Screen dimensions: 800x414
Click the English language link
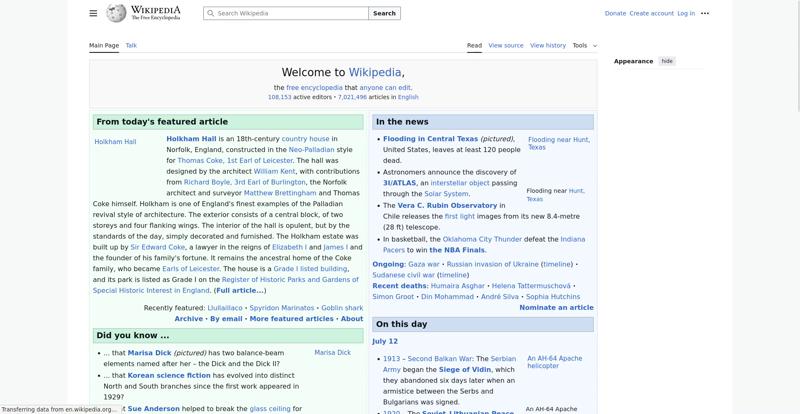(408, 97)
